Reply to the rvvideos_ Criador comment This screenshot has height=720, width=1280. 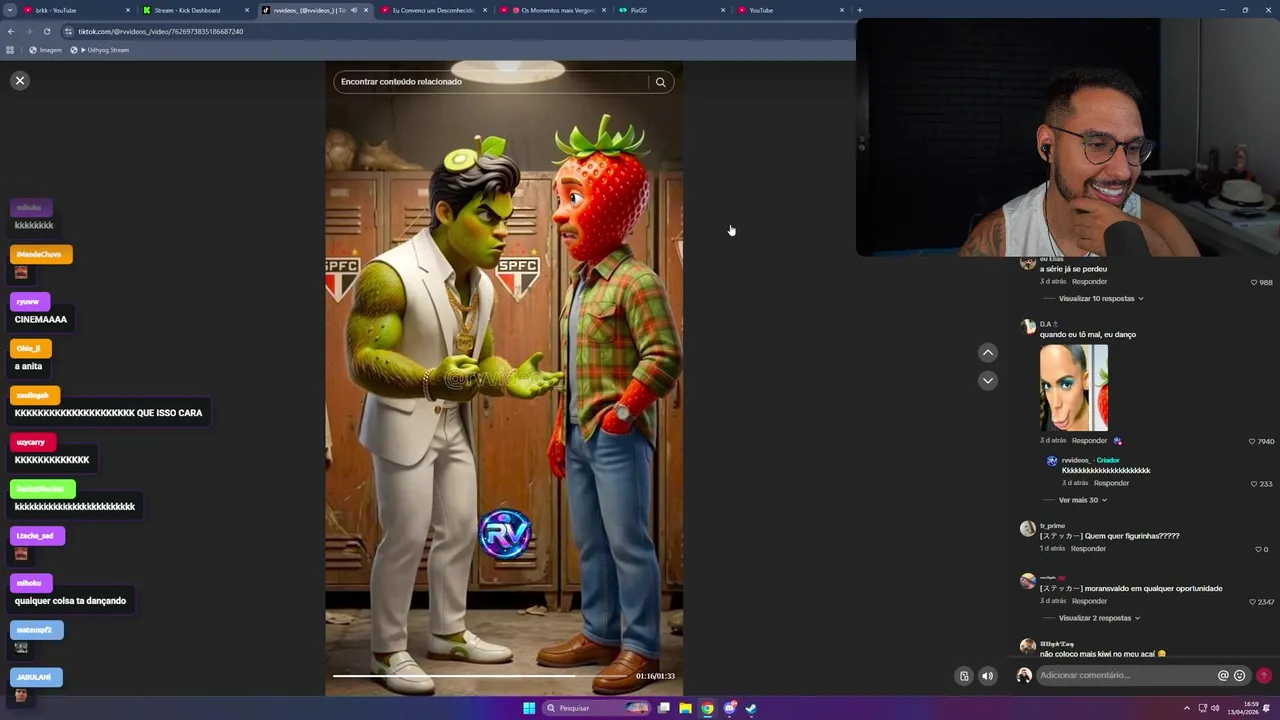tap(1111, 483)
